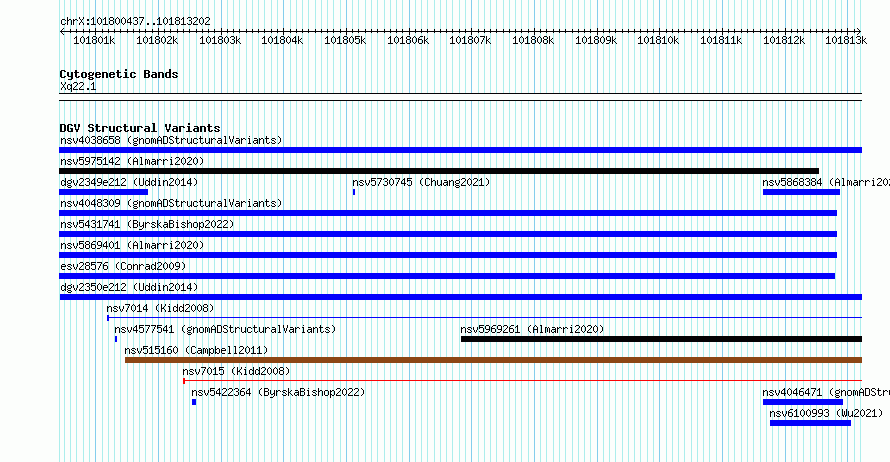Click blue bar of esv28576
The height and width of the screenshot is (462, 890).
coord(447,276)
